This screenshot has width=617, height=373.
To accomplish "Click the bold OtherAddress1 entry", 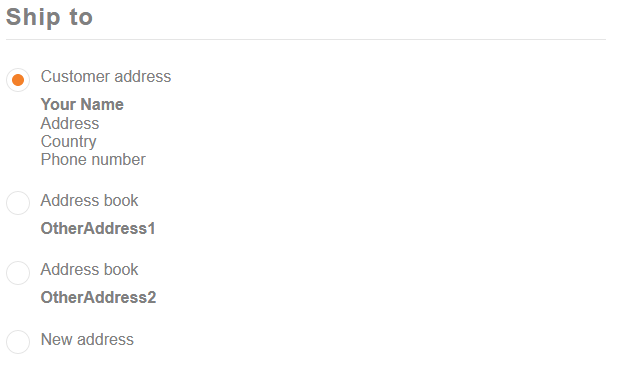I will coord(98,229).
